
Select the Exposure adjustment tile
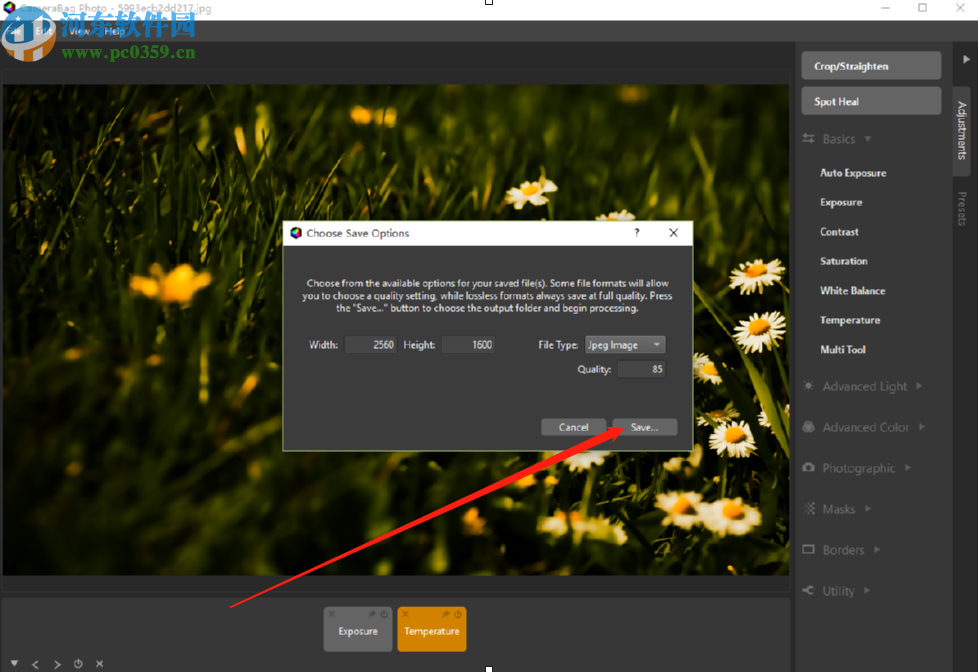point(358,631)
